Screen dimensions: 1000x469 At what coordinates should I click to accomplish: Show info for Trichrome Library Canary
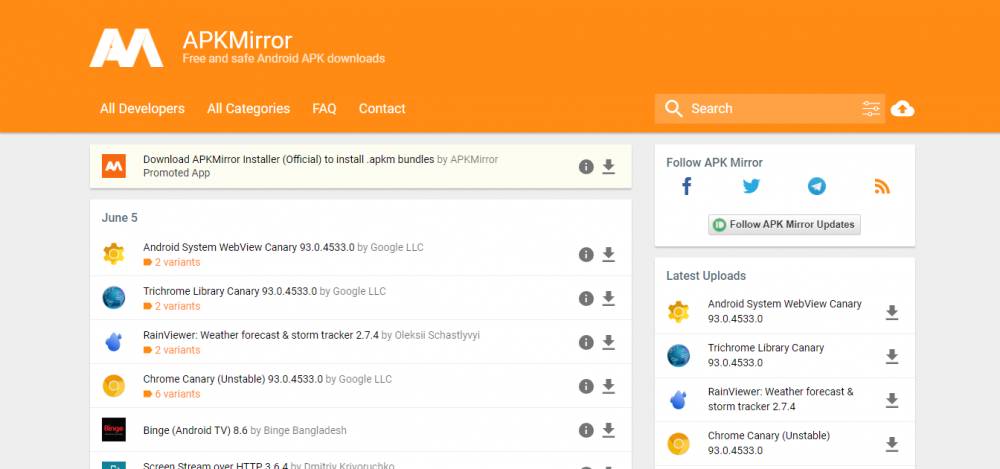(586, 299)
